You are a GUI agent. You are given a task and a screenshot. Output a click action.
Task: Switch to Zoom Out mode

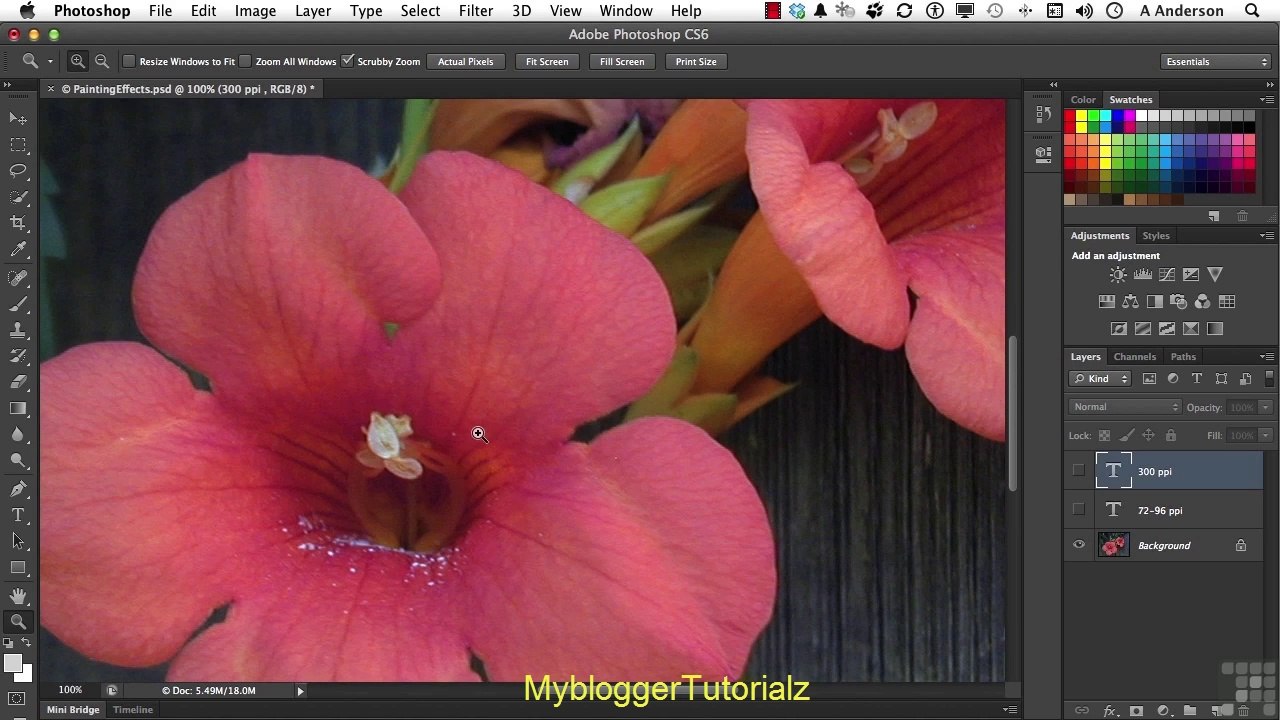click(x=101, y=61)
